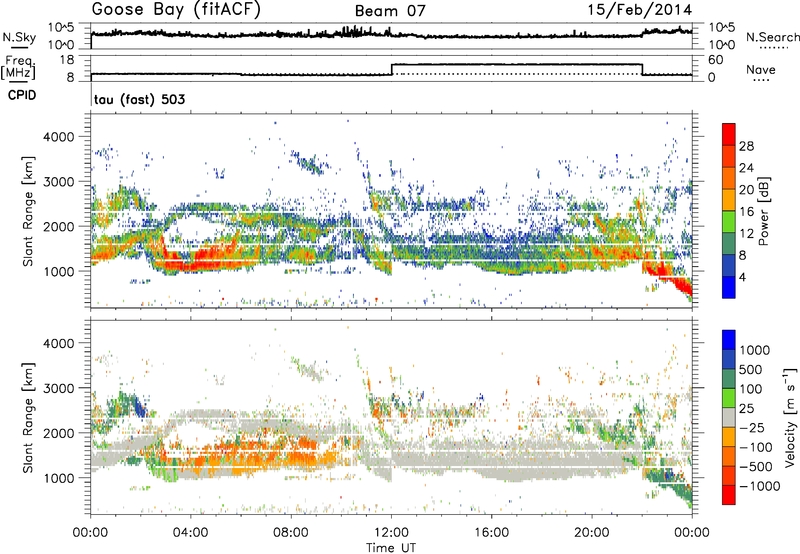Click the 'Time UT' axis title
Viewport: 800px width, 554px height.
click(x=391, y=548)
